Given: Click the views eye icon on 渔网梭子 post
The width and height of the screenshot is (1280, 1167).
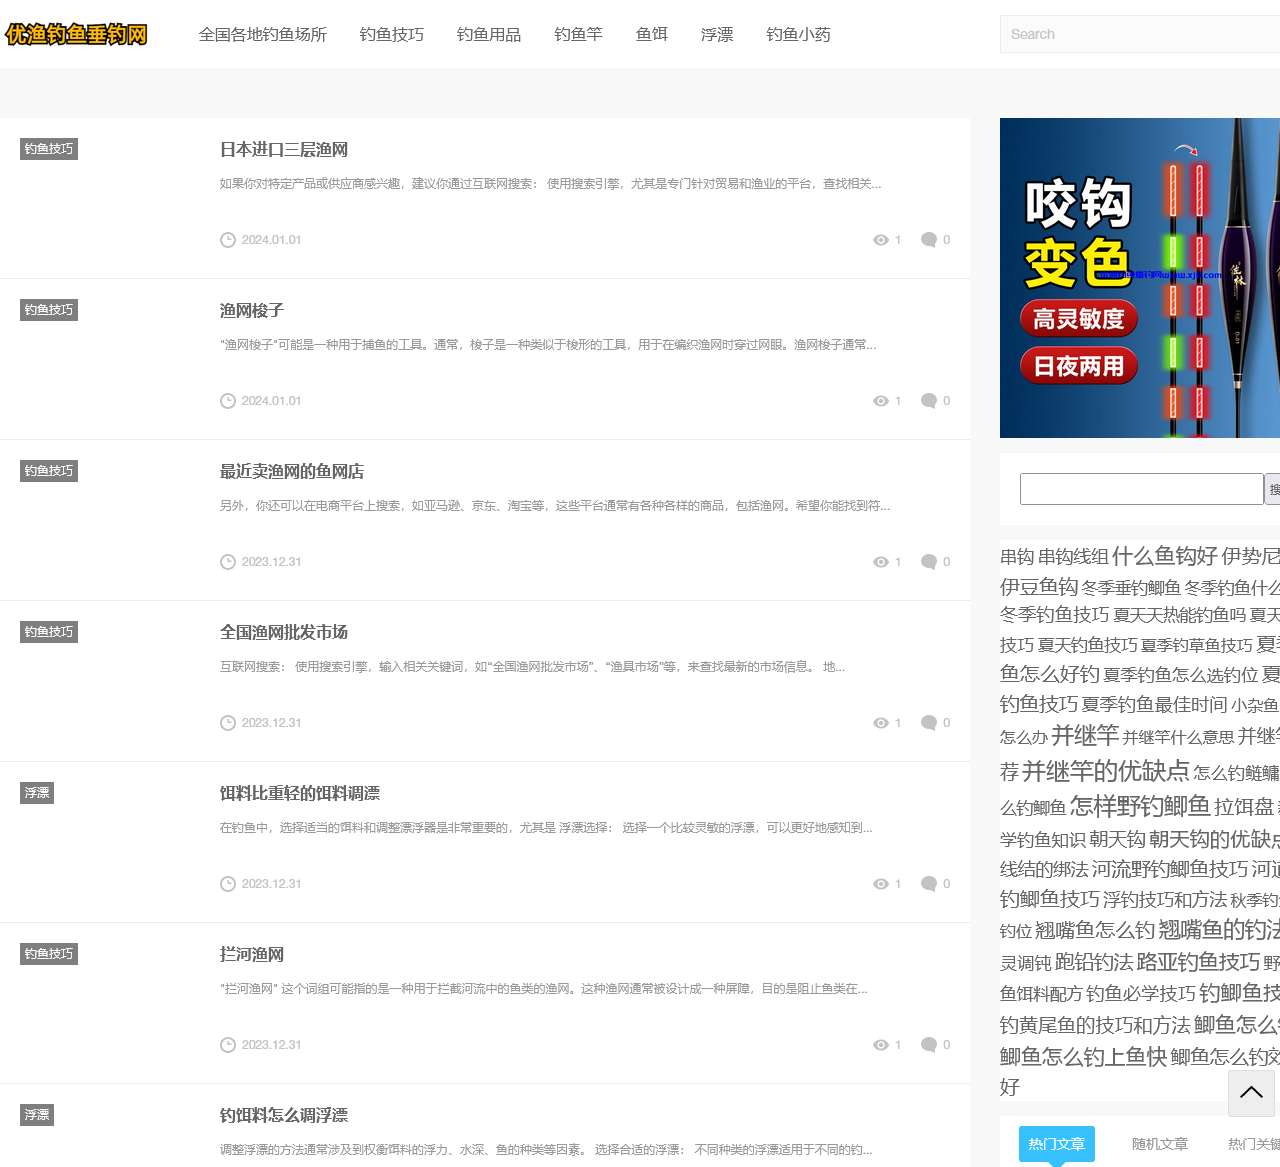Looking at the screenshot, I should 880,401.
